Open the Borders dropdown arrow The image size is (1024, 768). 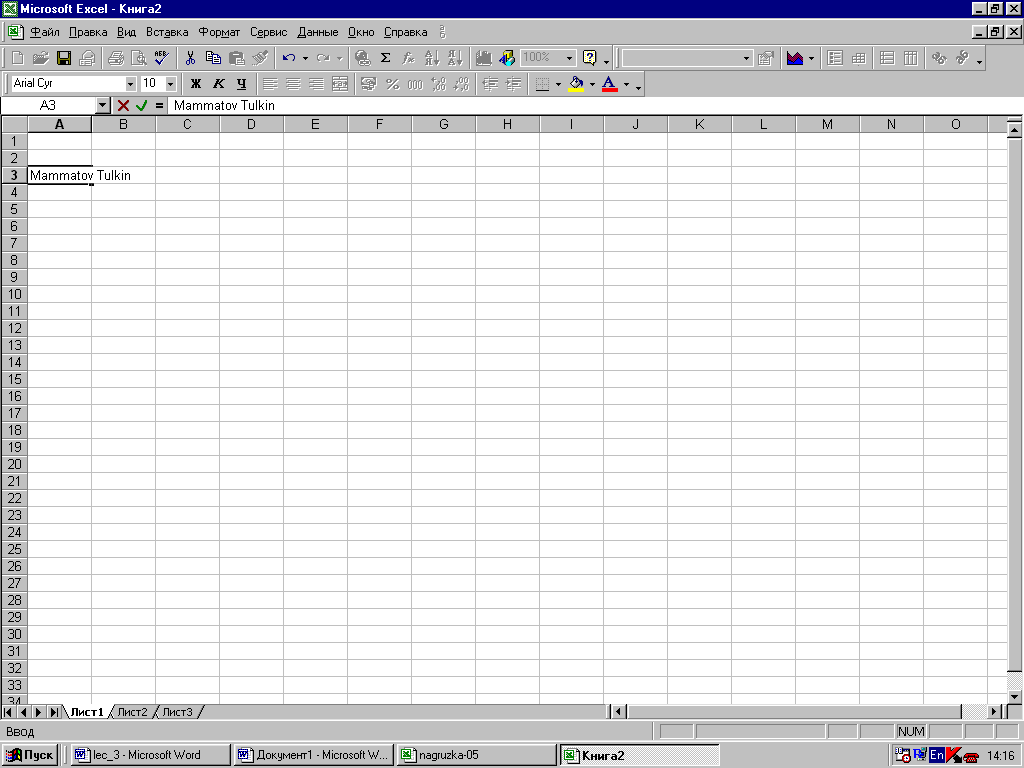click(x=558, y=84)
